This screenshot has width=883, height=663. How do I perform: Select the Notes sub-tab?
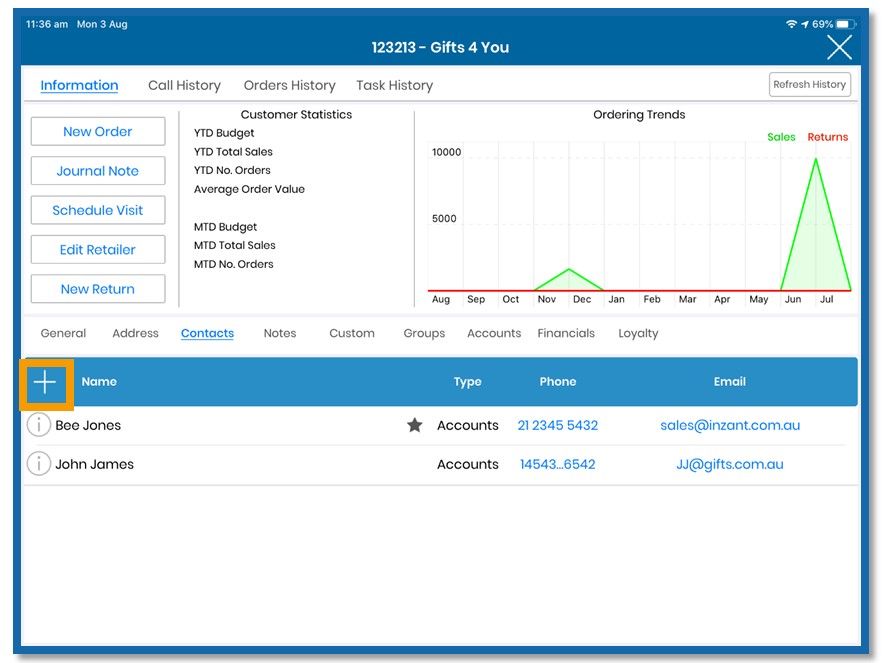(280, 333)
